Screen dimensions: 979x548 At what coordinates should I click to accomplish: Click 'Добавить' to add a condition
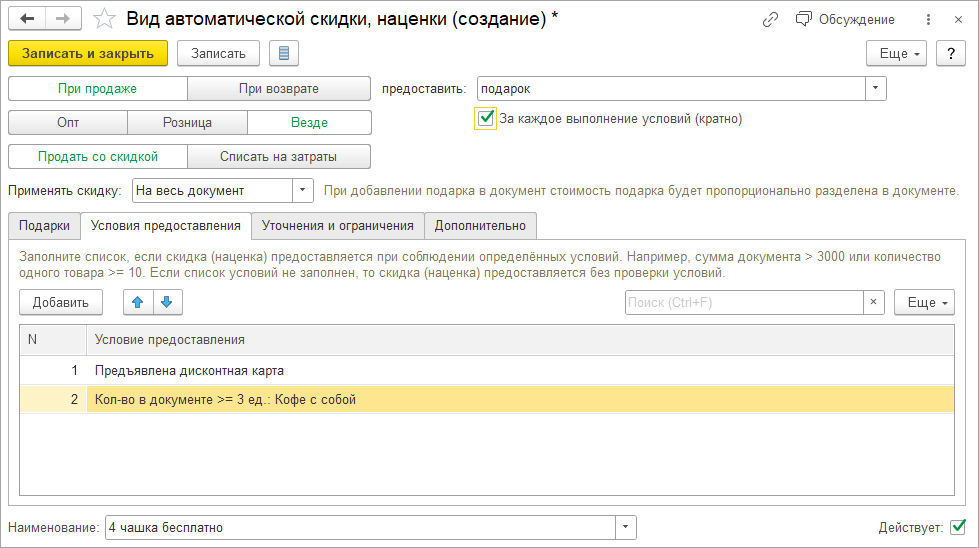pyautogui.click(x=60, y=302)
